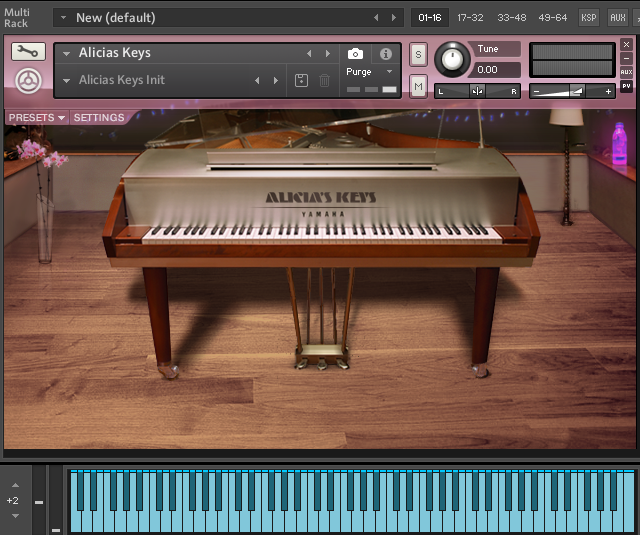Open the SETTINGS tab

(x=99, y=118)
